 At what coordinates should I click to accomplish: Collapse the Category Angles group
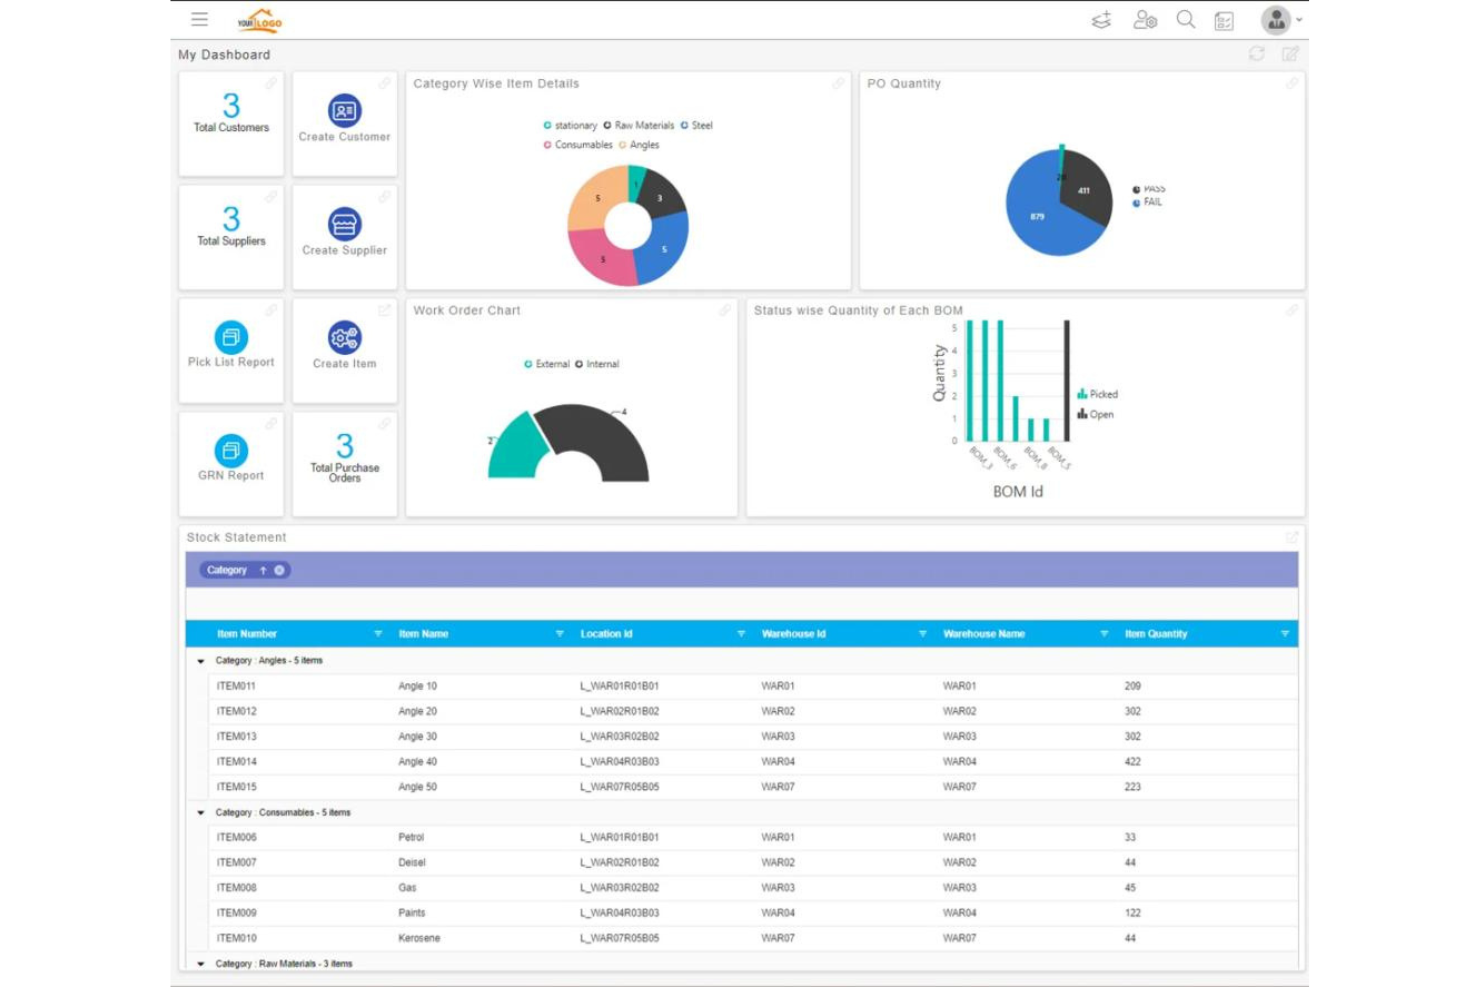coord(201,661)
